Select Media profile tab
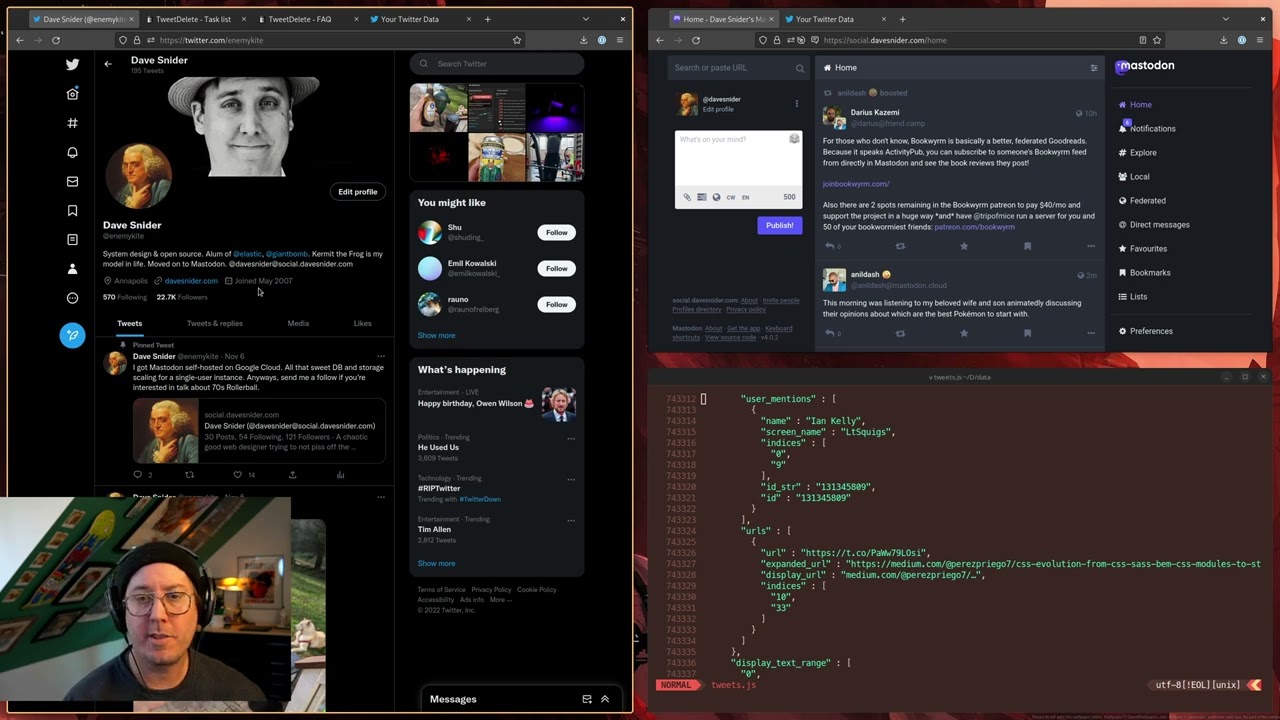 [x=298, y=323]
